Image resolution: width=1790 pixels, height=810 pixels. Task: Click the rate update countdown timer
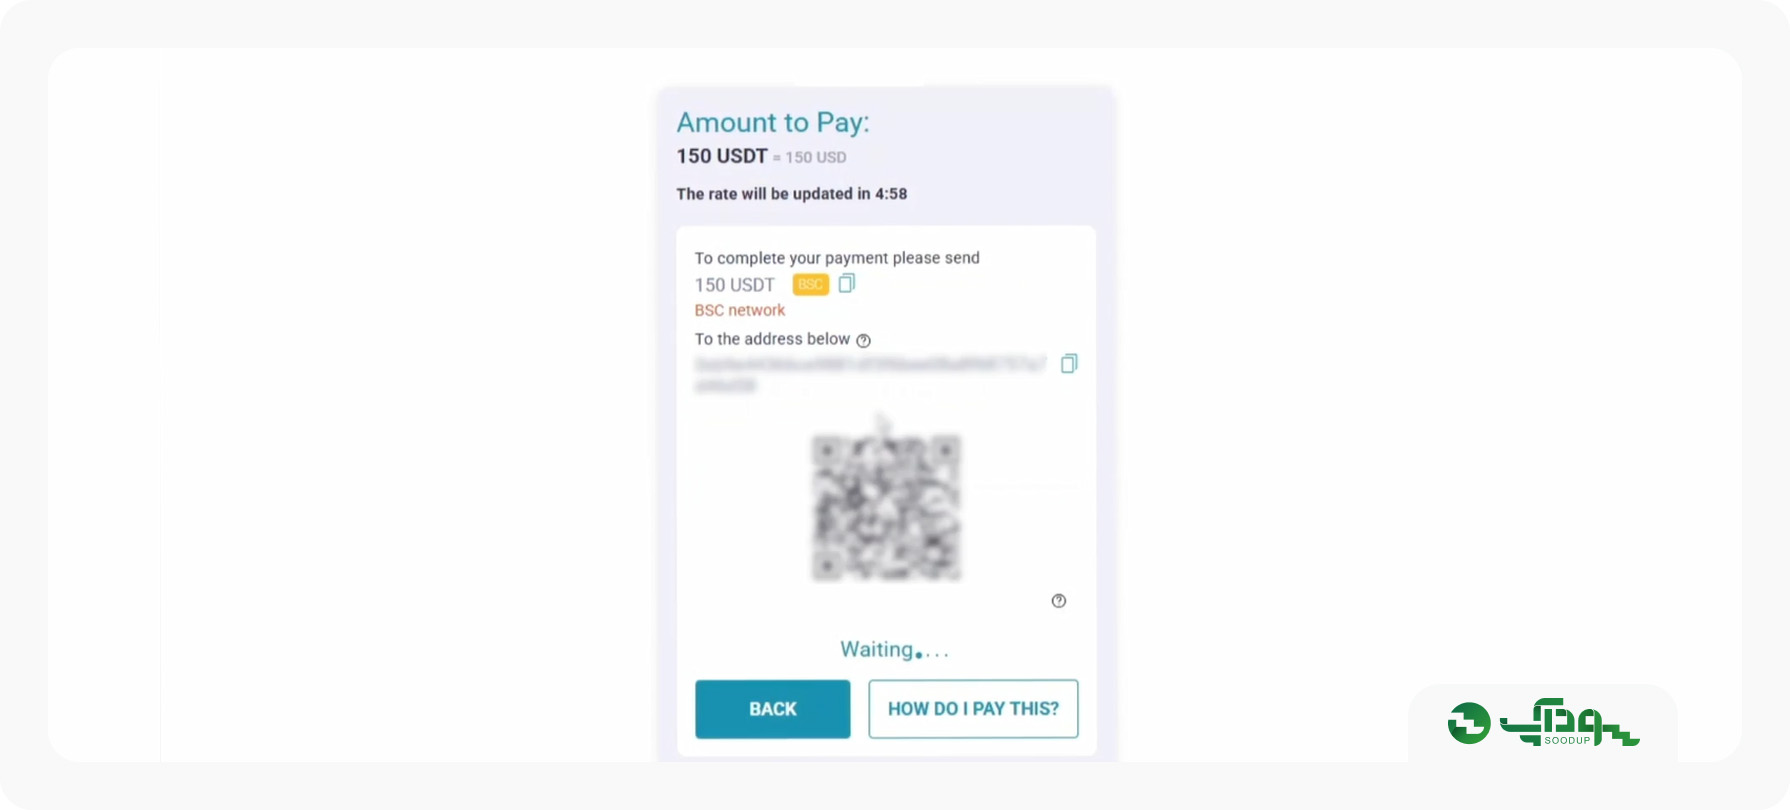891,194
